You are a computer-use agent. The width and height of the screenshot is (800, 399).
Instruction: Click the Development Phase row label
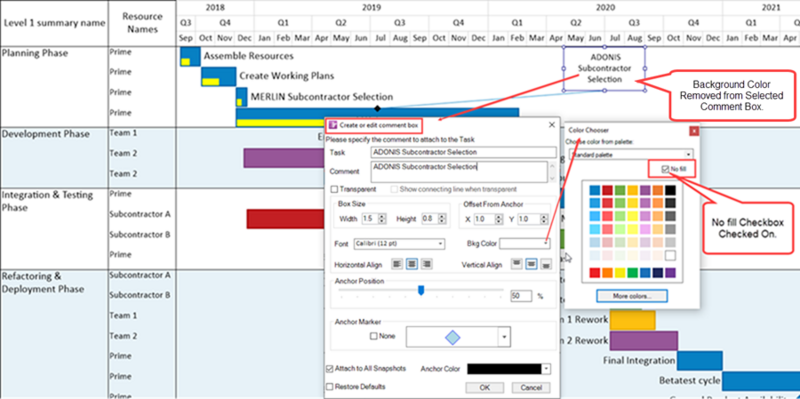click(x=46, y=134)
